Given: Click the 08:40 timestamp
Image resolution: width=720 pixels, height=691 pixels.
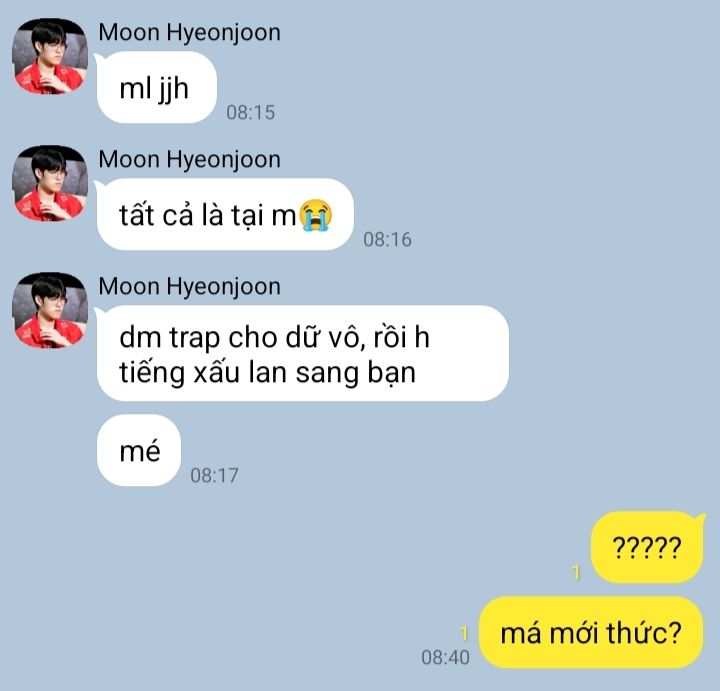Looking at the screenshot, I should [x=445, y=657].
